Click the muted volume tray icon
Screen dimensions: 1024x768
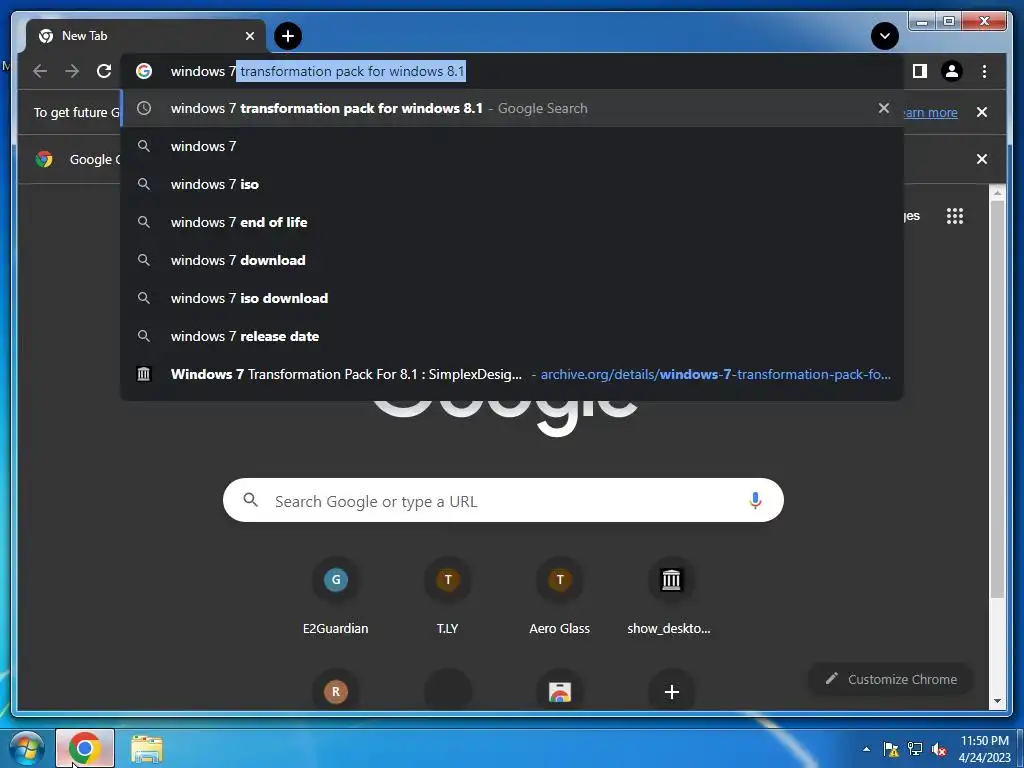(939, 749)
